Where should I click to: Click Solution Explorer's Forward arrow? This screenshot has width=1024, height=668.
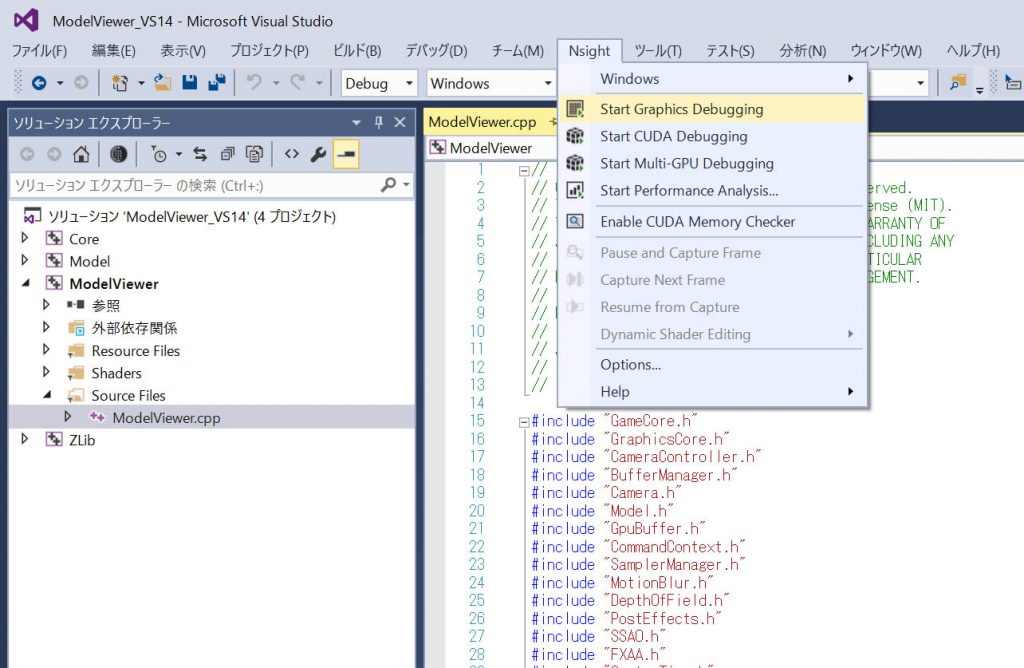click(54, 154)
